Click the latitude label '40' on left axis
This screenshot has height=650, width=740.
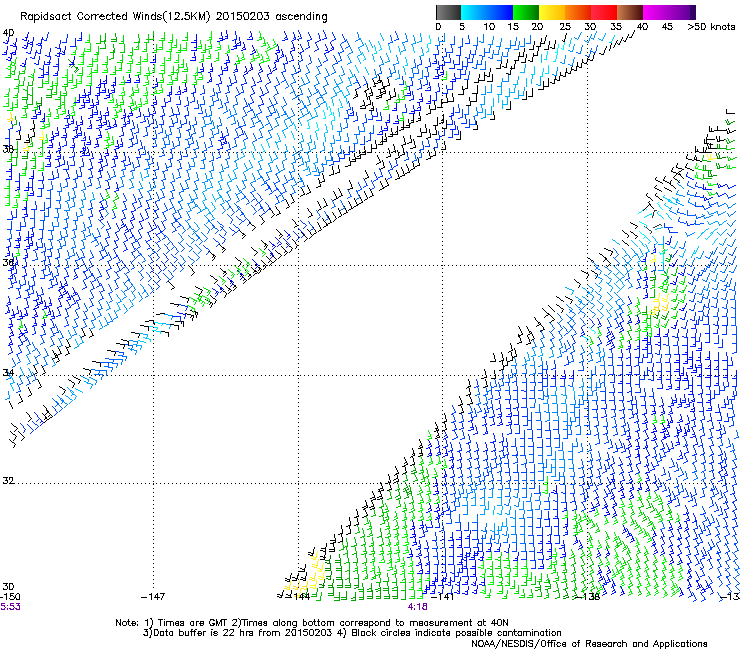[x=8, y=33]
